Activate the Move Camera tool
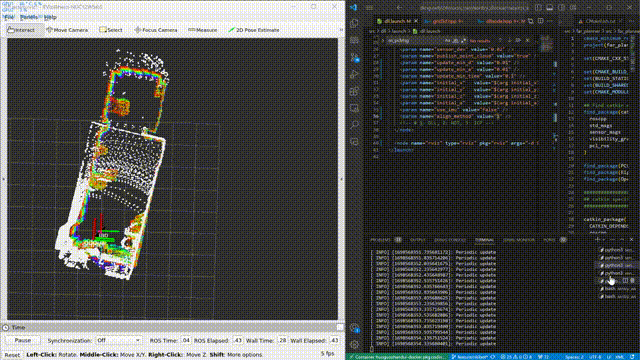The height and width of the screenshot is (360, 640). [67, 30]
